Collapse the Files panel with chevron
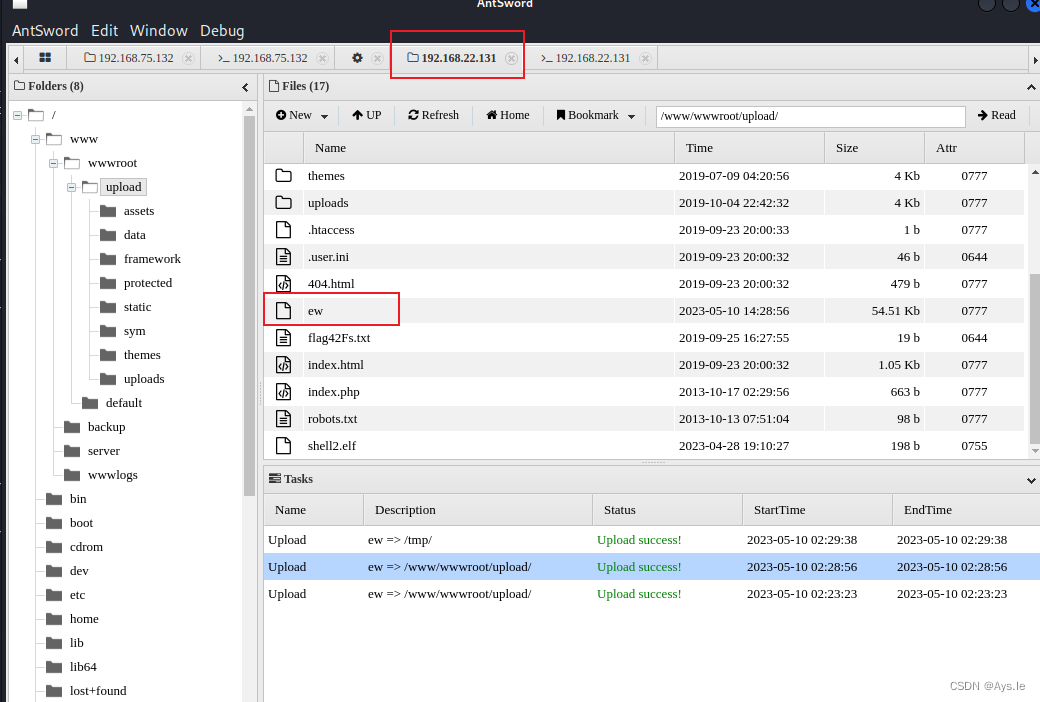Screen dimensions: 1040x702 click(x=1031, y=87)
